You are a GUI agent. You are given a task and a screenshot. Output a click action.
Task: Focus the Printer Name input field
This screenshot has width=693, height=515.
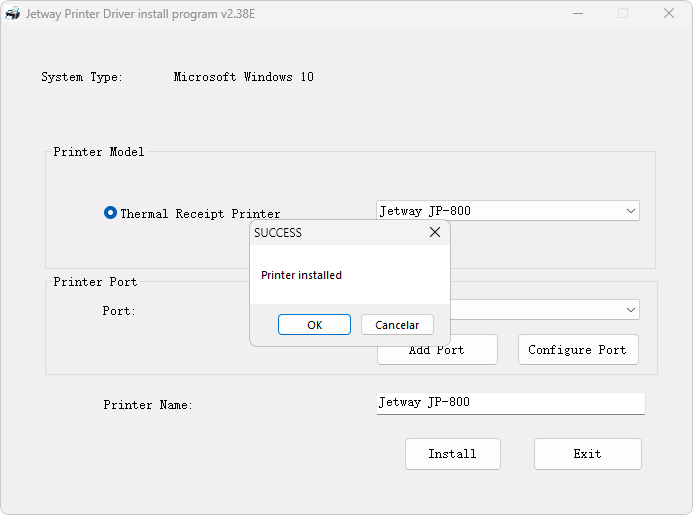point(510,403)
